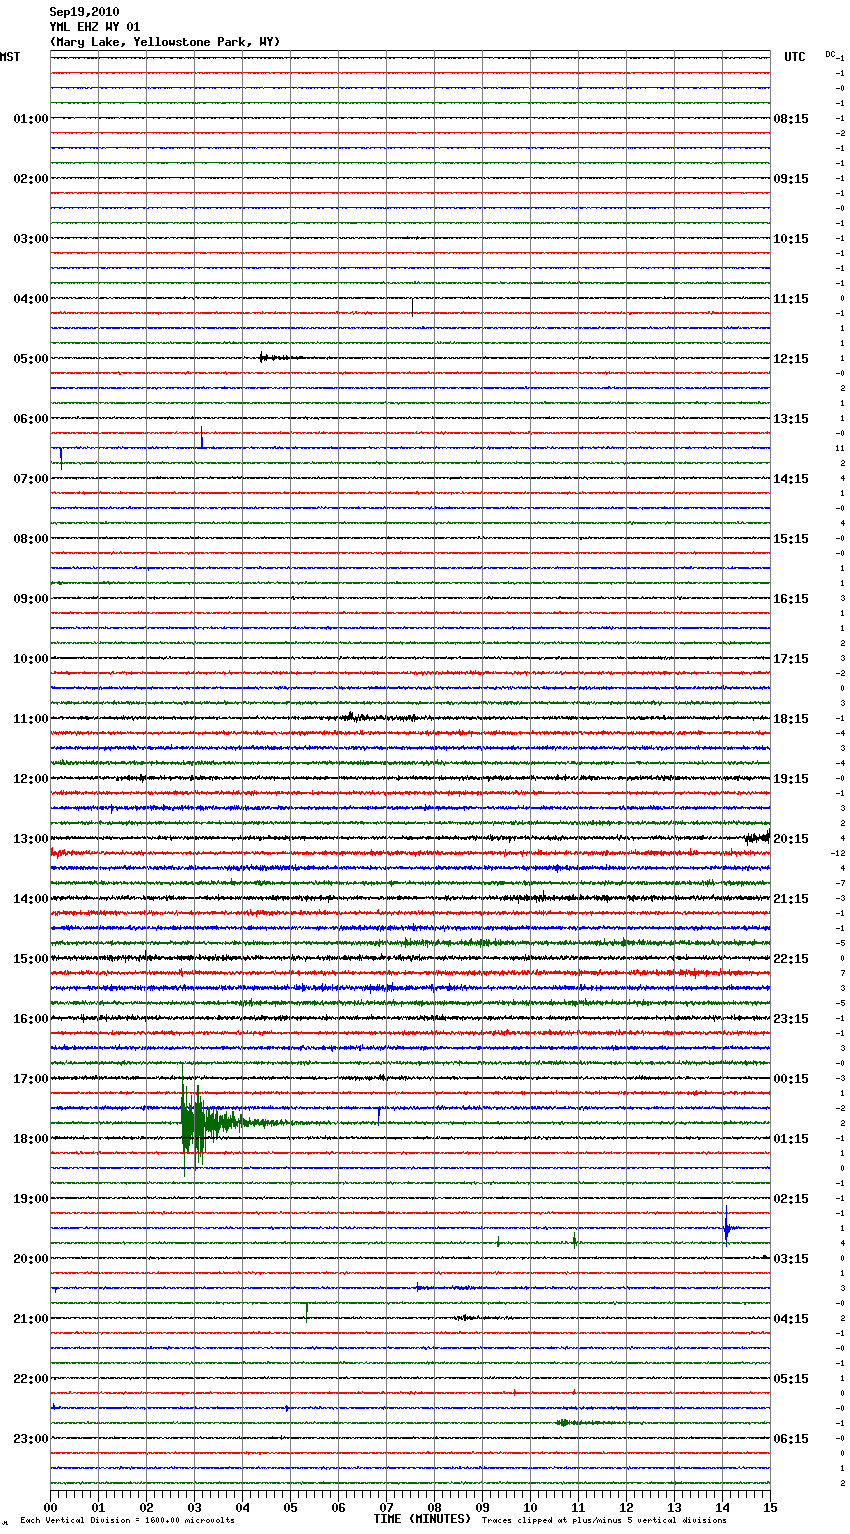Viewport: 850px width, 1534px height.
Task: Click minute 10 tick label on bottom axis
Action: click(530, 1507)
